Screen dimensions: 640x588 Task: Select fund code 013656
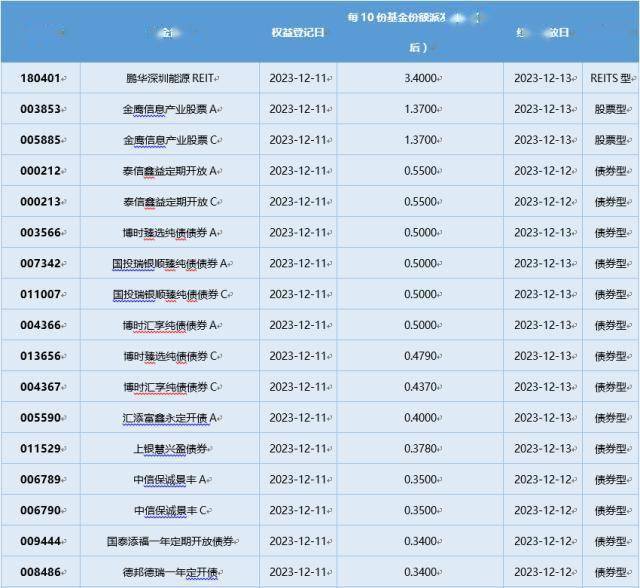tap(40, 356)
